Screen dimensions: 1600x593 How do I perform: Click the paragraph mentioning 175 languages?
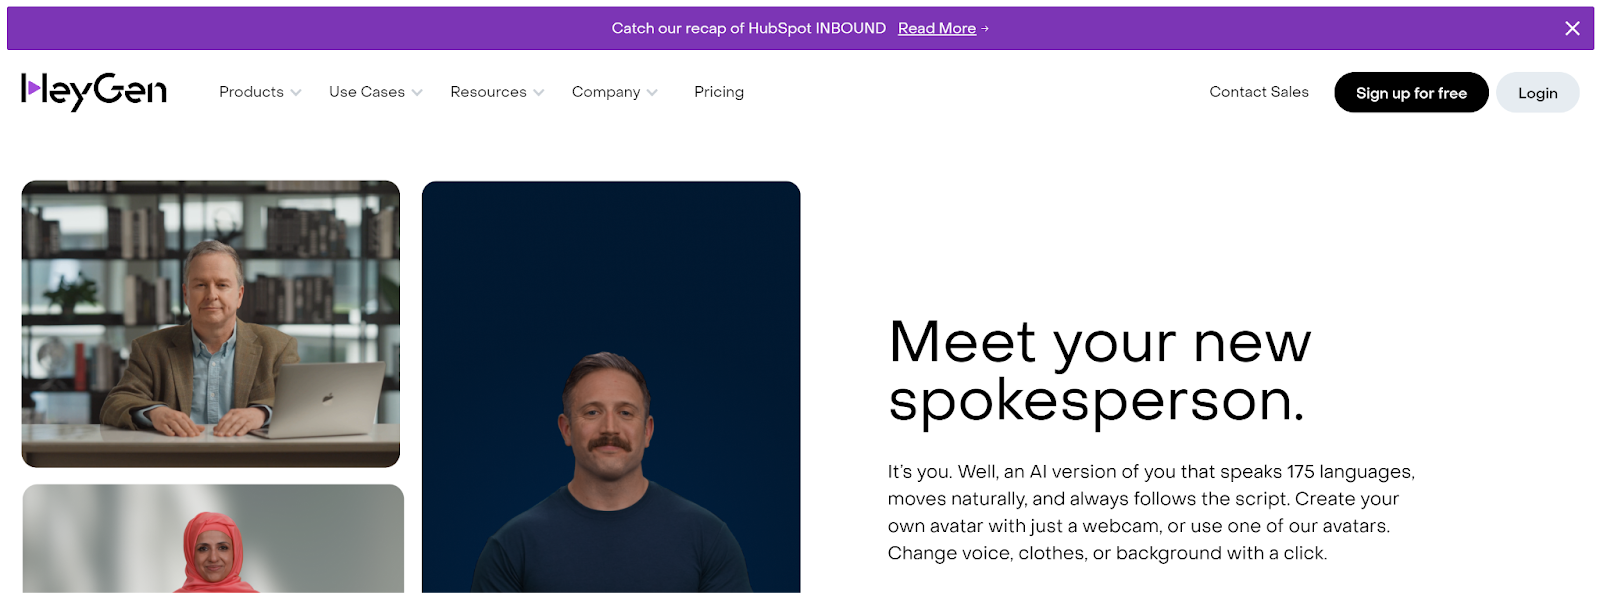pyautogui.click(x=1151, y=512)
